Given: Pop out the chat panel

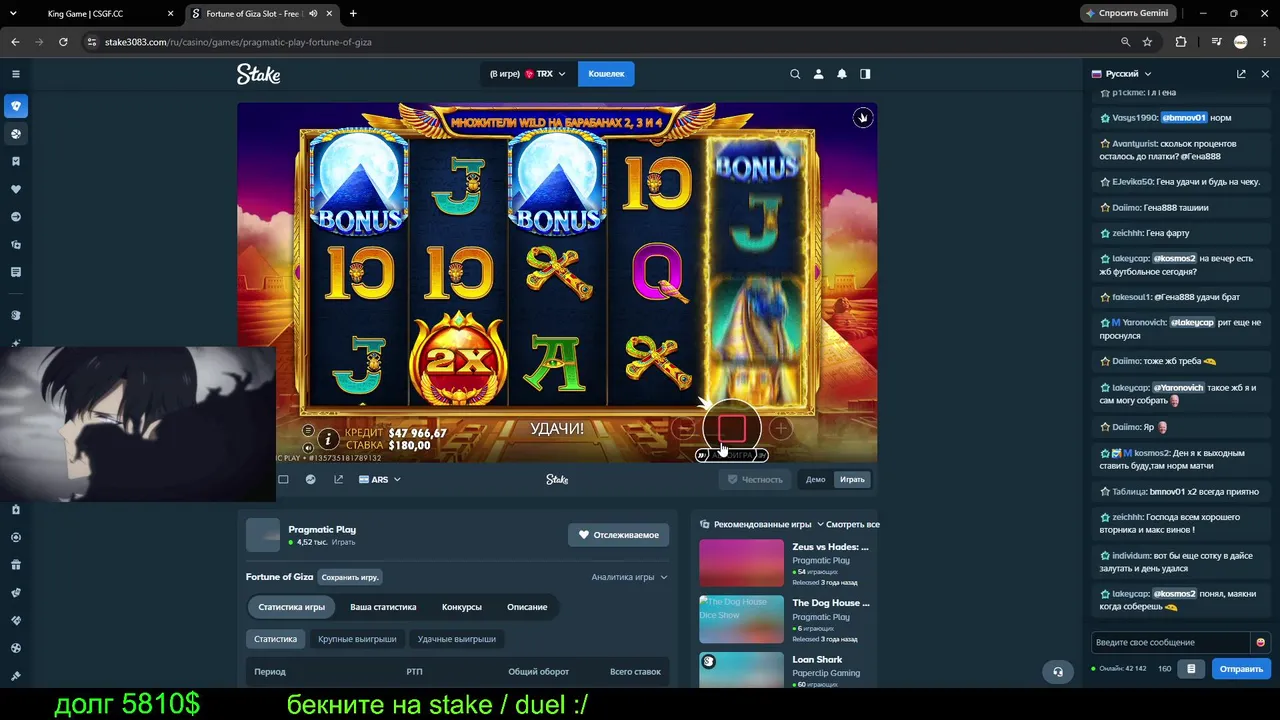Looking at the screenshot, I should (x=1241, y=74).
